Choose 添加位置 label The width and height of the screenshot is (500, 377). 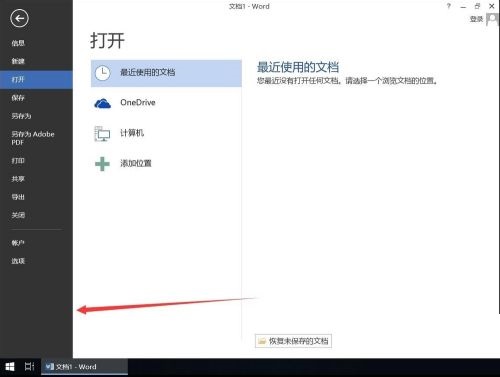[x=136, y=163]
